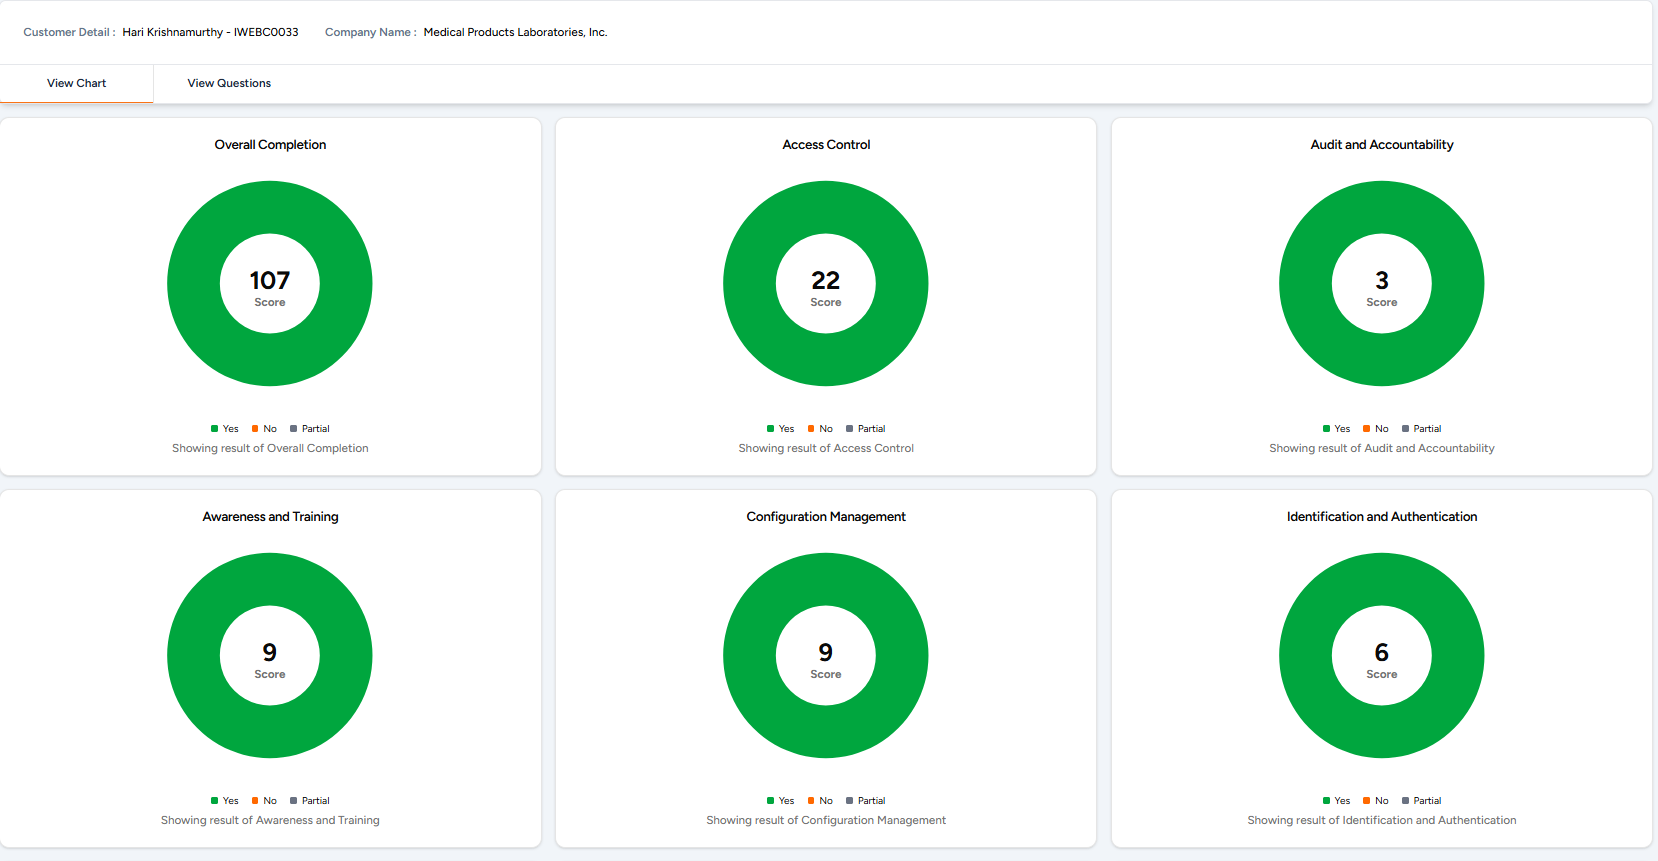
Task: Click the Identification and Authentication card title
Action: (1382, 517)
